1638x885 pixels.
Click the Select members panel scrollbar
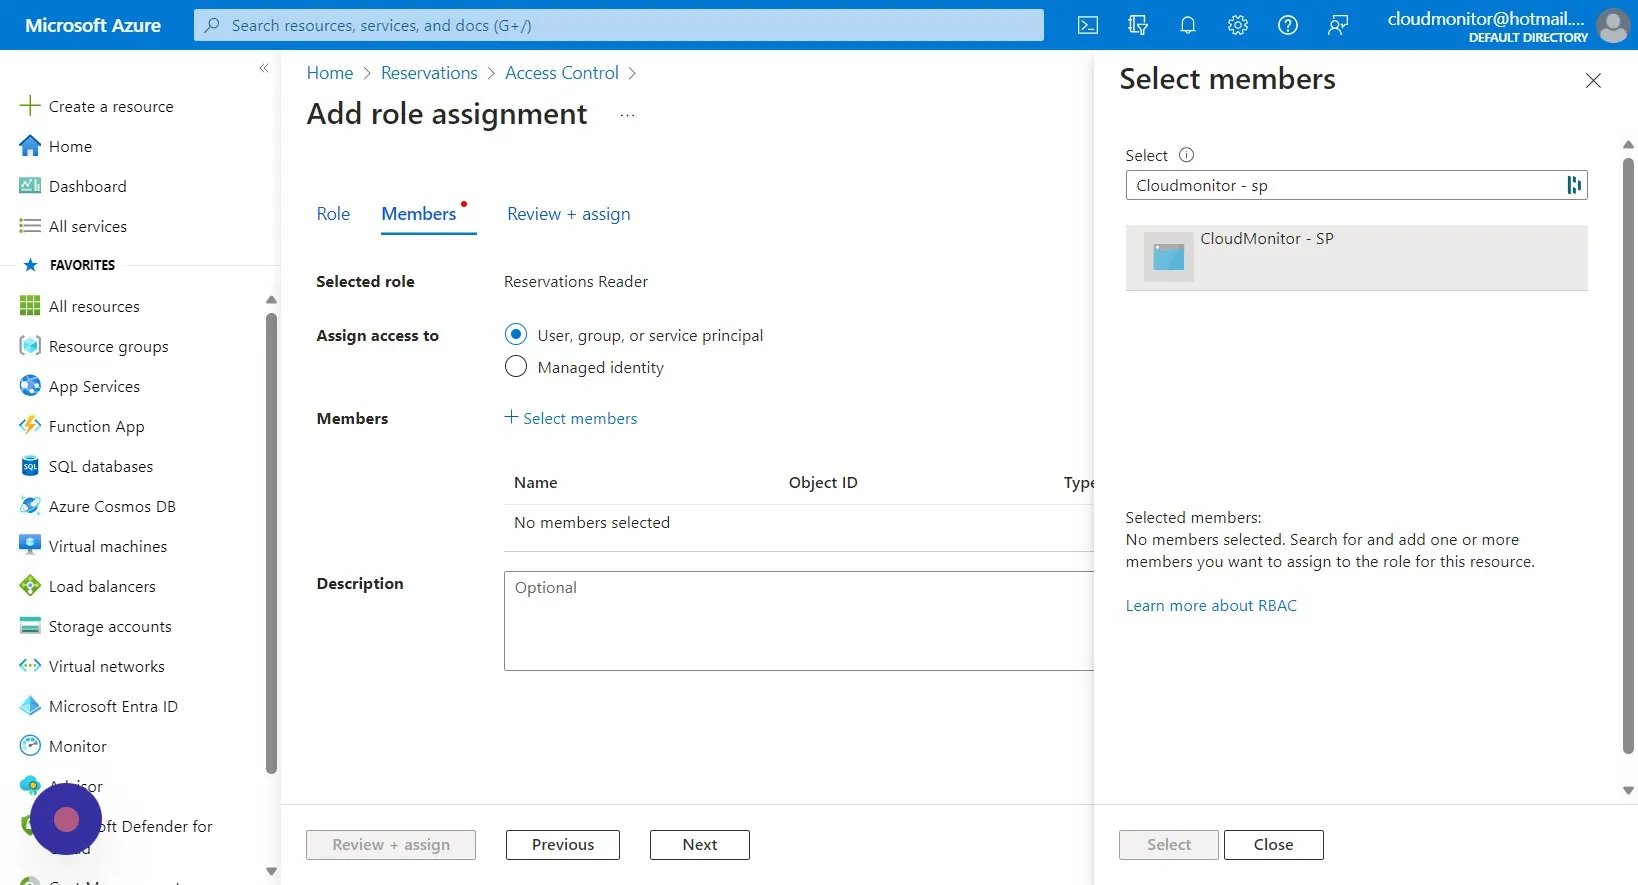[x=1628, y=455]
